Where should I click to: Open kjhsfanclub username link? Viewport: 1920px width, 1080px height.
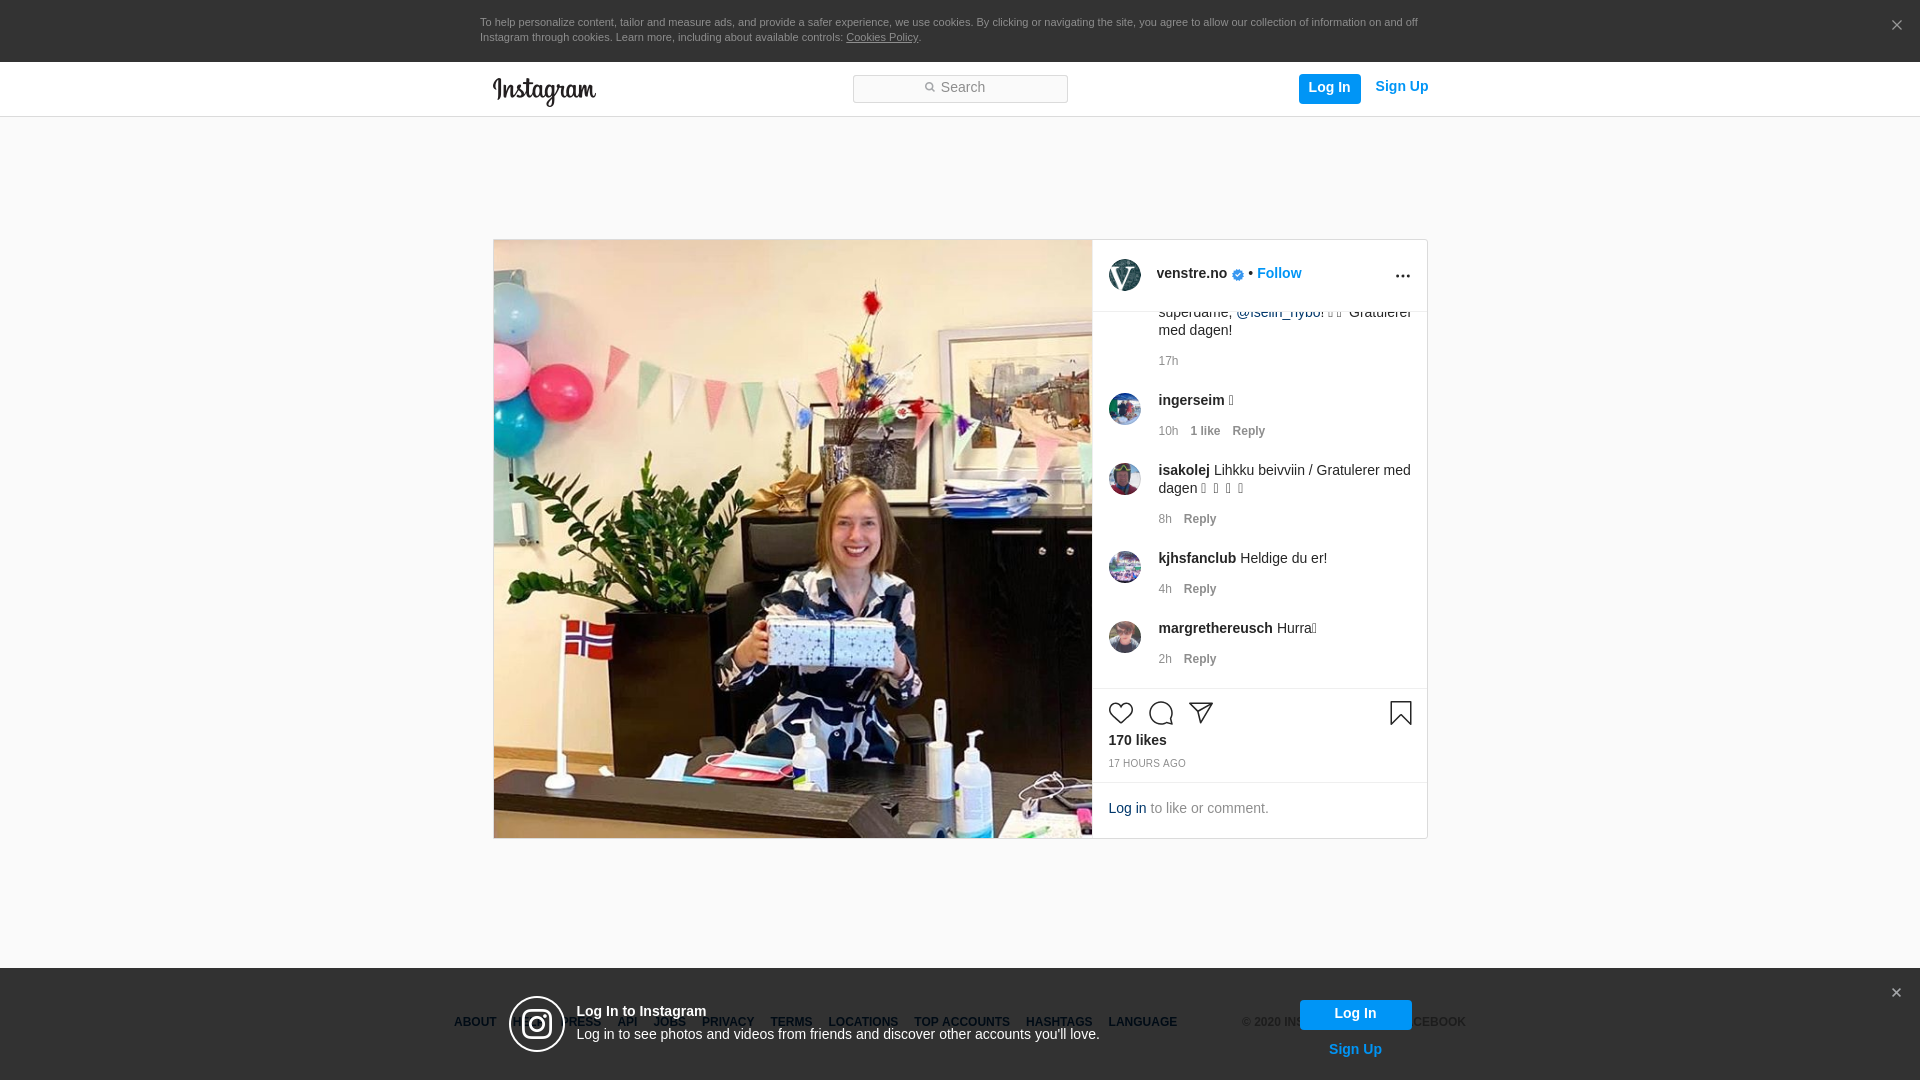click(x=1197, y=558)
